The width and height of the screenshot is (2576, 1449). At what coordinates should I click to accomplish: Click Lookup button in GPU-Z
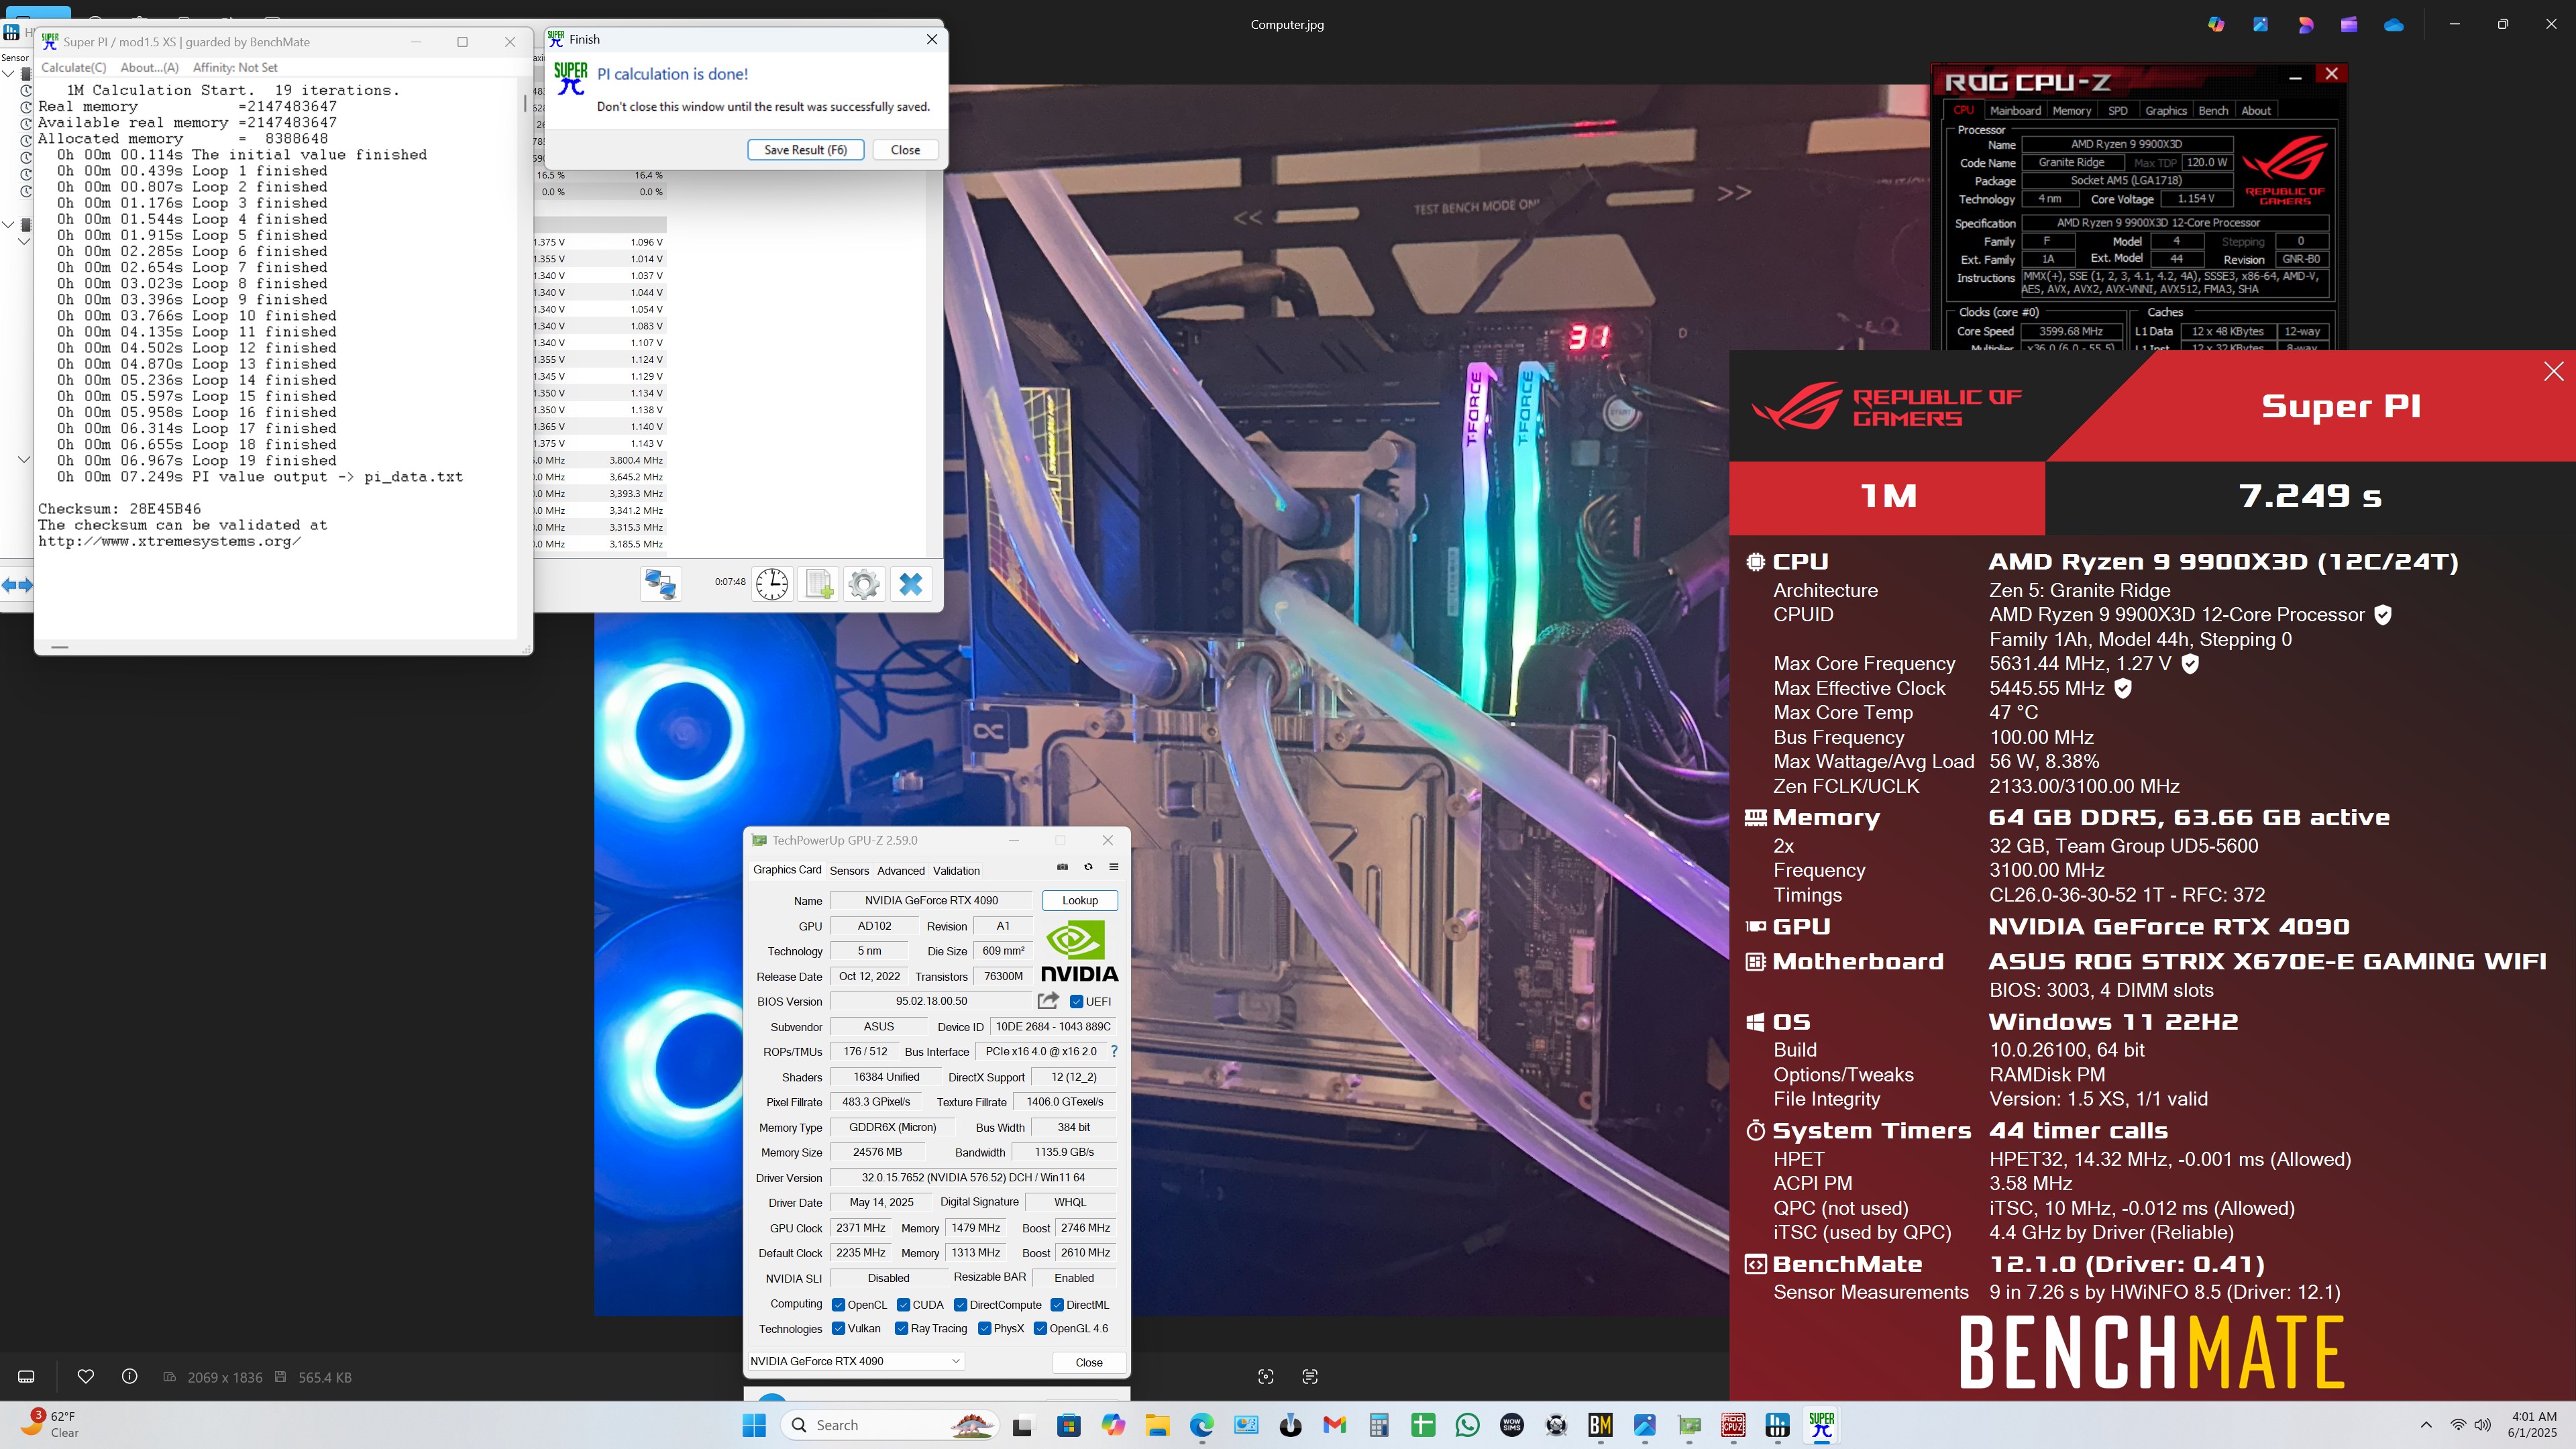[1079, 899]
